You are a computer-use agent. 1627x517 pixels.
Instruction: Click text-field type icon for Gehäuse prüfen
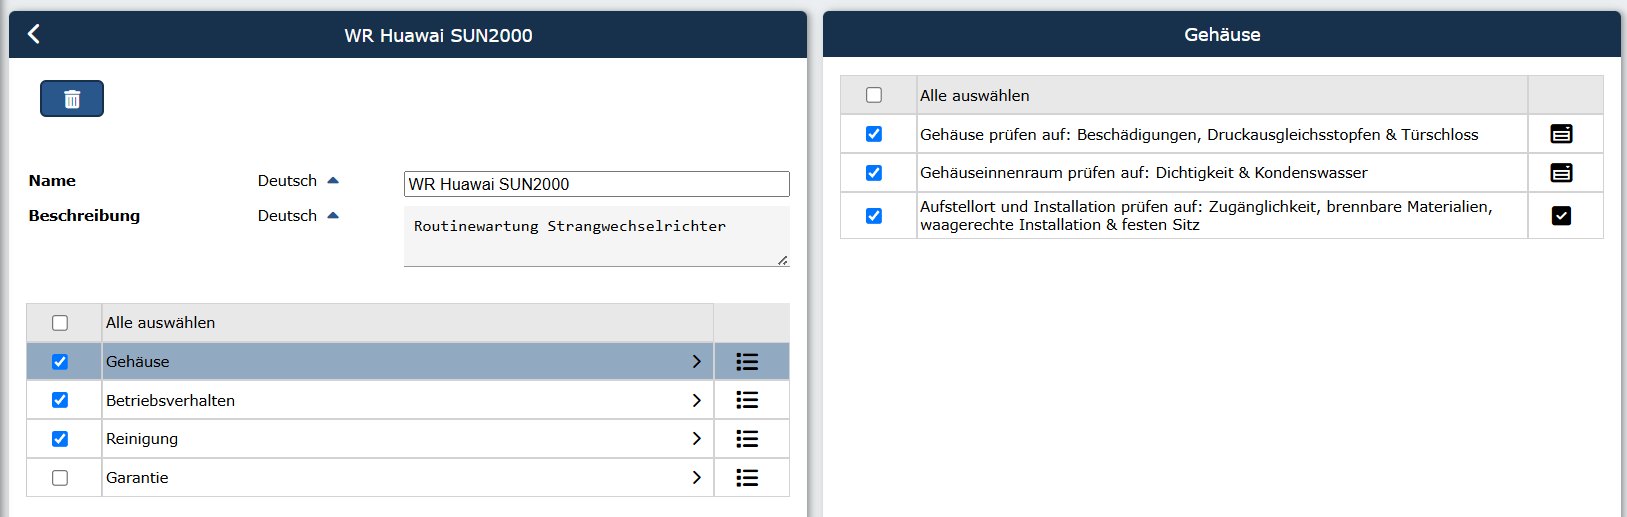1561,134
